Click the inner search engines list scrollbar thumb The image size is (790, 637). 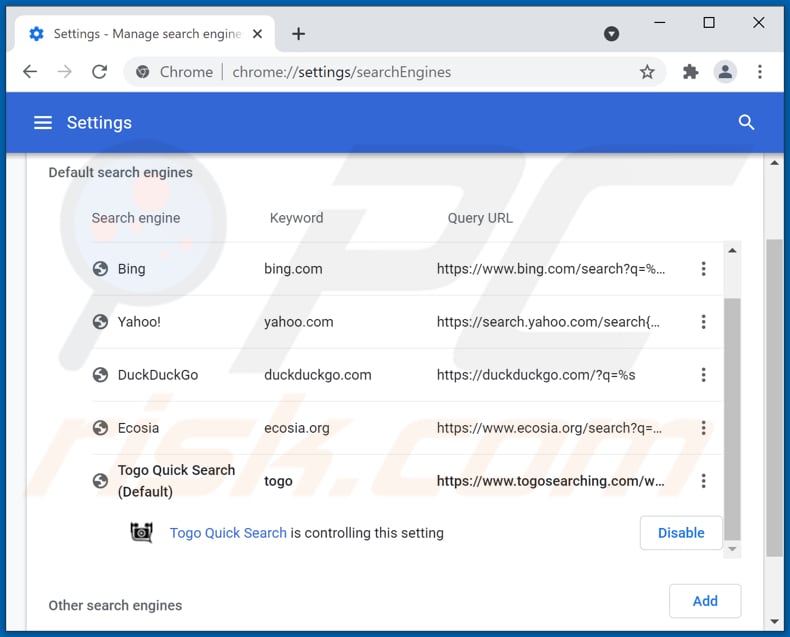pos(732,419)
